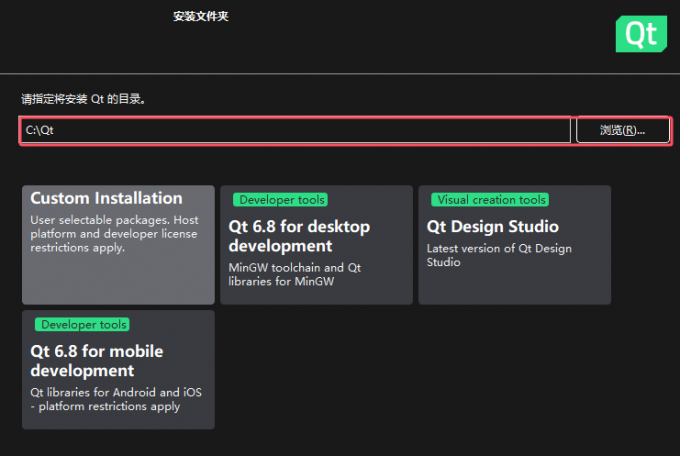Select the Qt 6.8 for mobile development title
The image size is (680, 456).
96,361
